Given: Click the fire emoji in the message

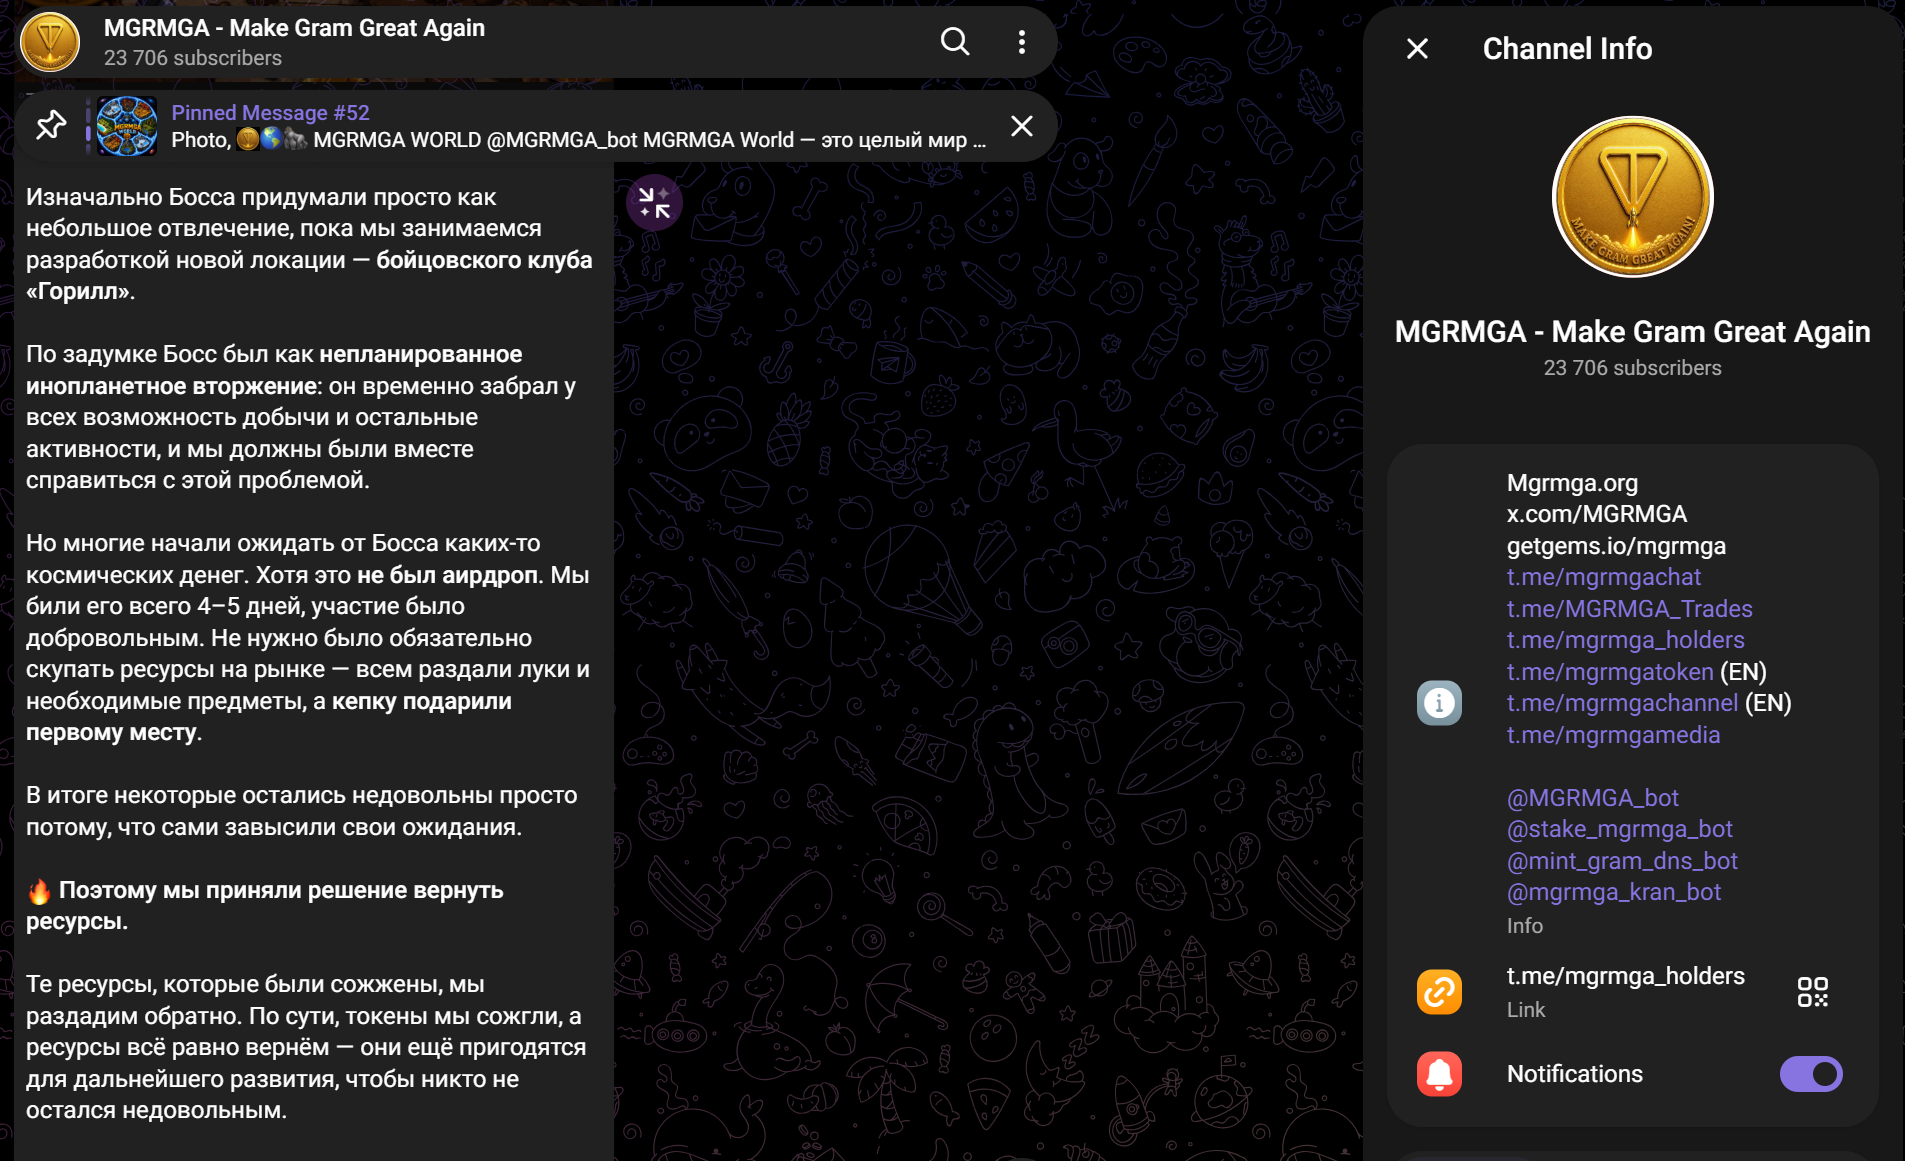Looking at the screenshot, I should pyautogui.click(x=39, y=891).
